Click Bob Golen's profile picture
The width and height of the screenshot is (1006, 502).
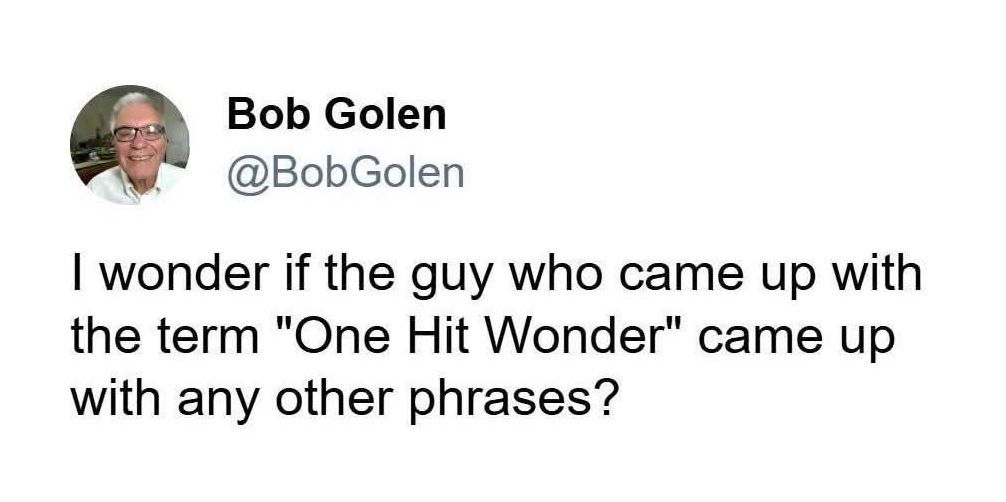tap(130, 145)
